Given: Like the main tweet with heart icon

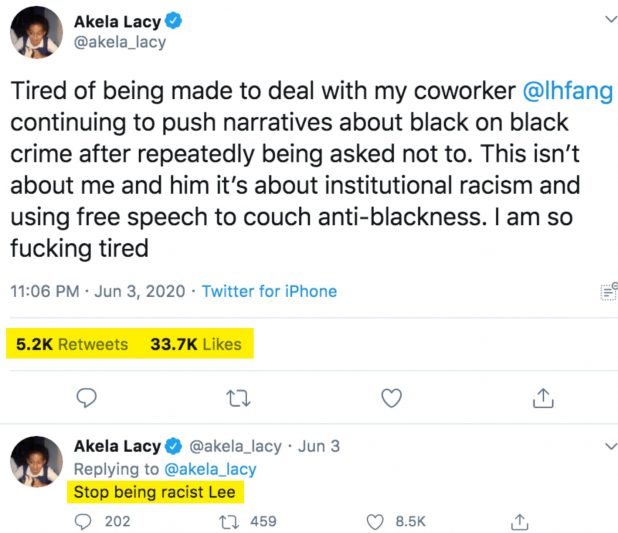Looking at the screenshot, I should click(391, 398).
